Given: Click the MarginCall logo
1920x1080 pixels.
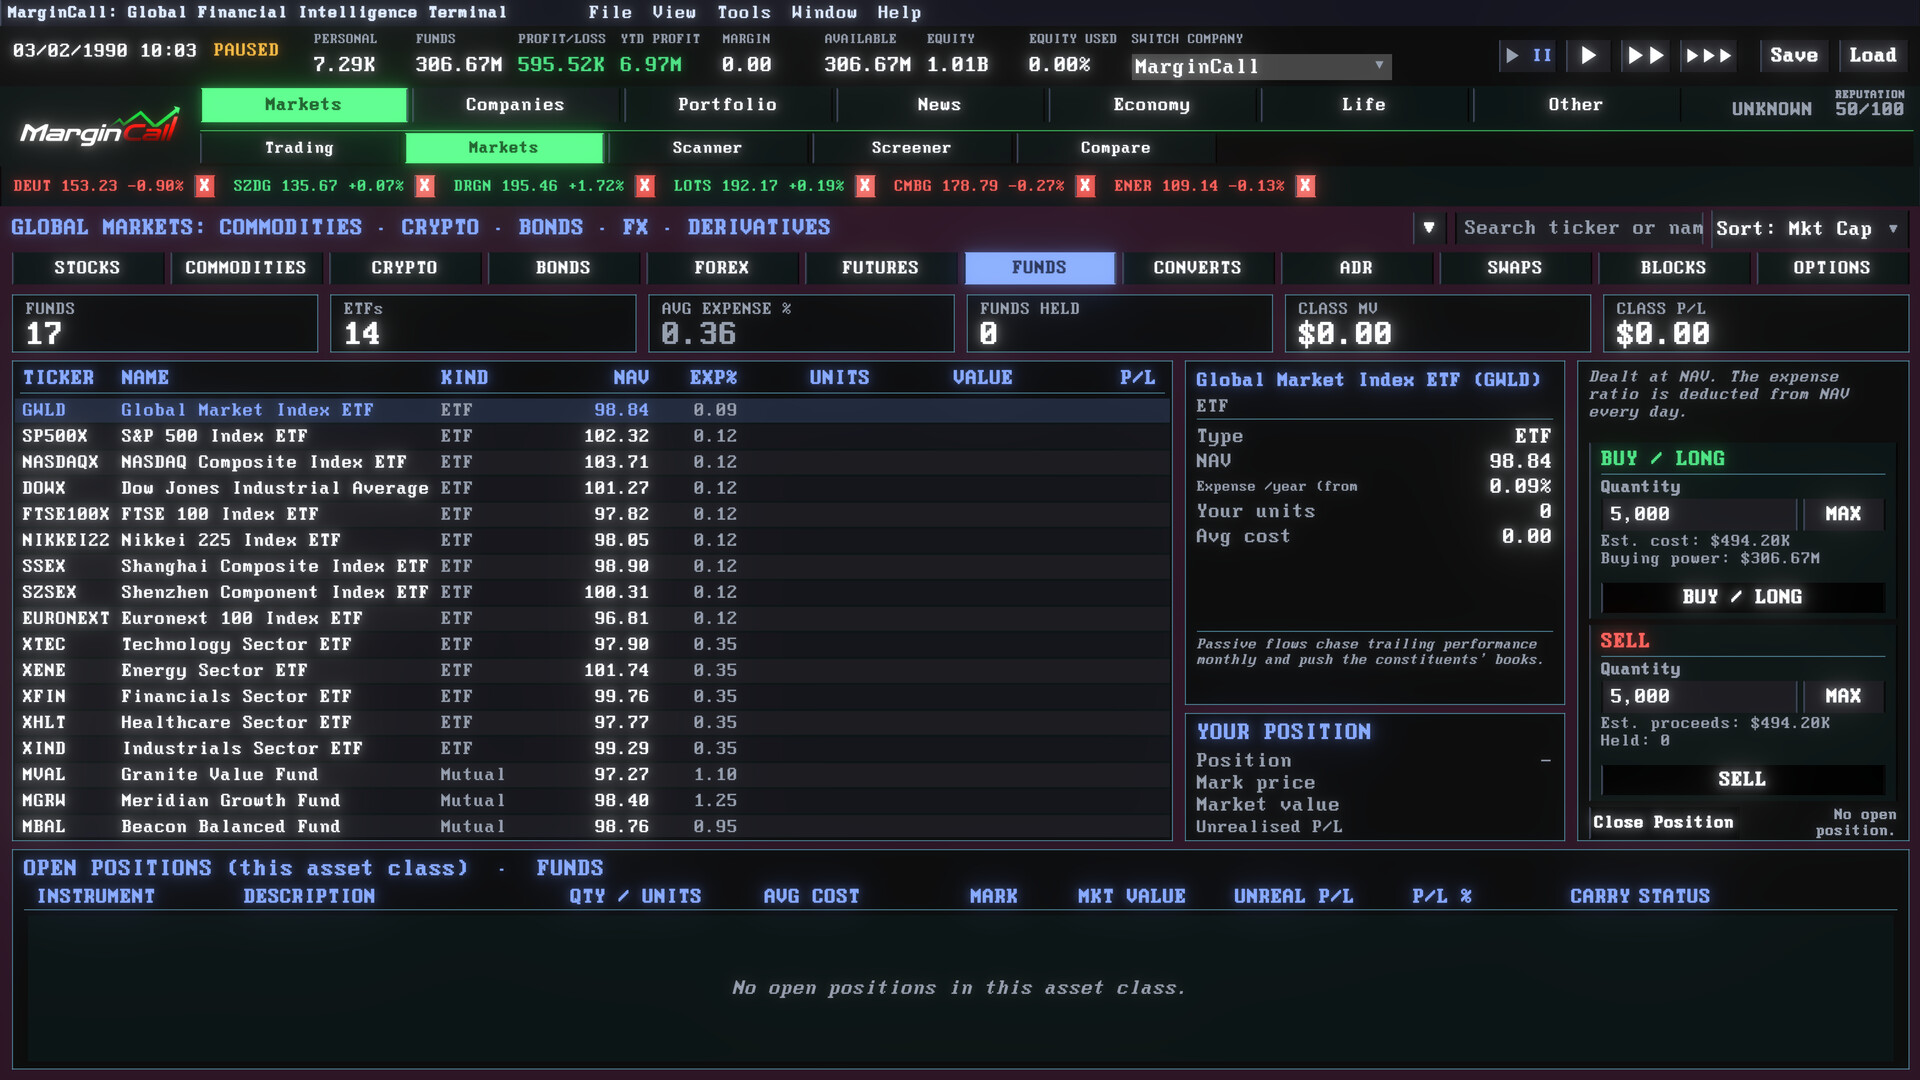Looking at the screenshot, I should (x=100, y=128).
